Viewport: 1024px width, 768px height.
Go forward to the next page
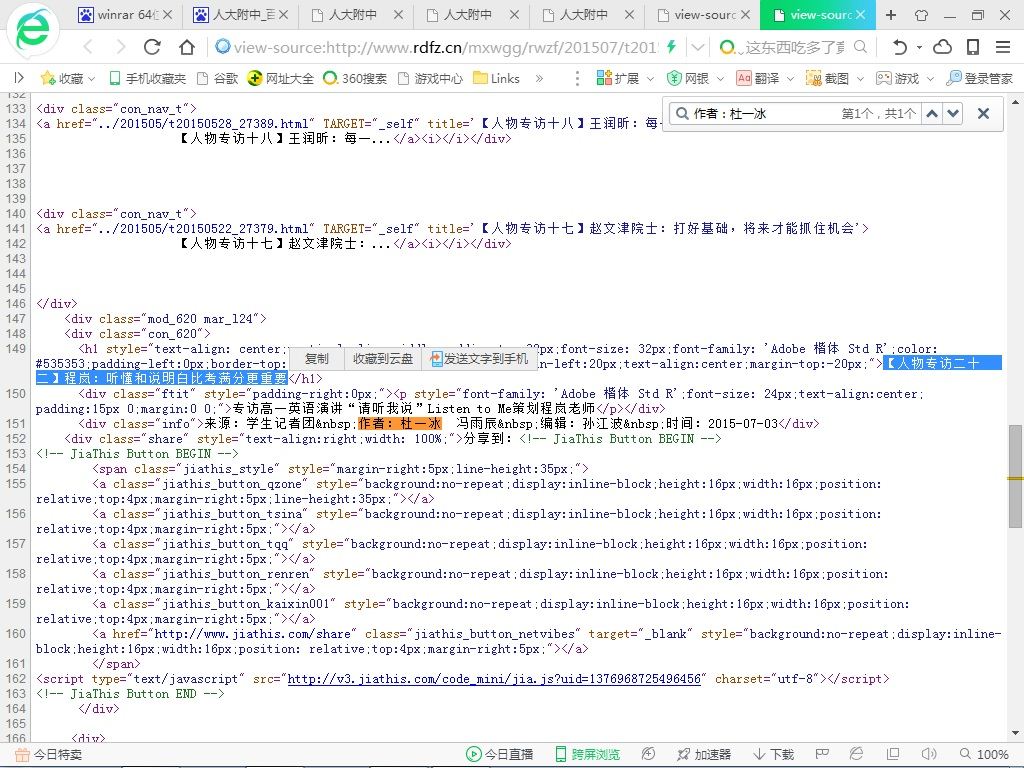click(120, 47)
